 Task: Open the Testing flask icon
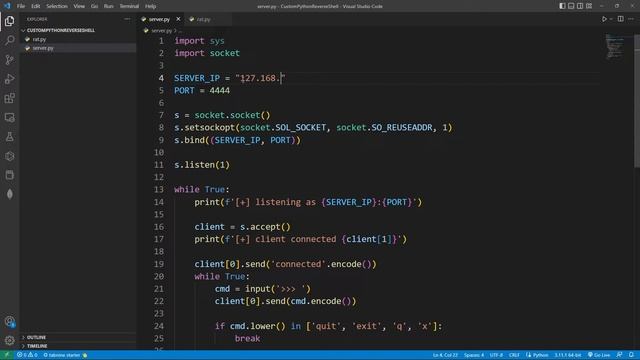click(9, 137)
